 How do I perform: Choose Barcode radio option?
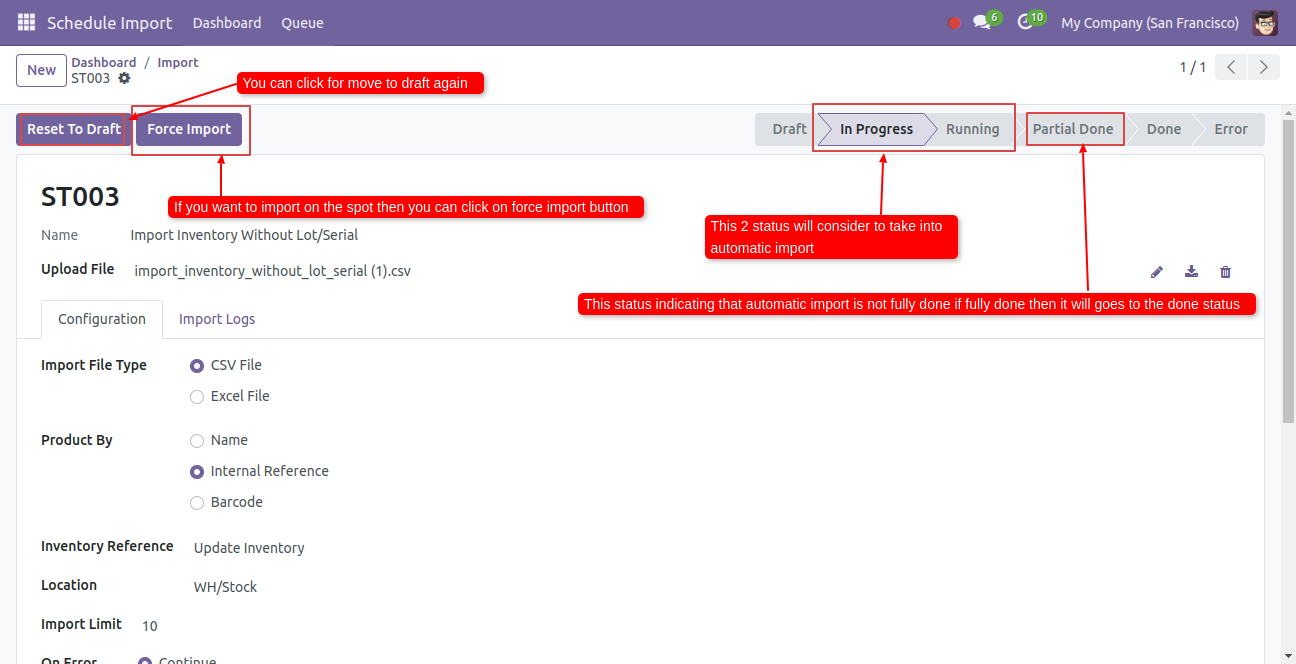(197, 503)
